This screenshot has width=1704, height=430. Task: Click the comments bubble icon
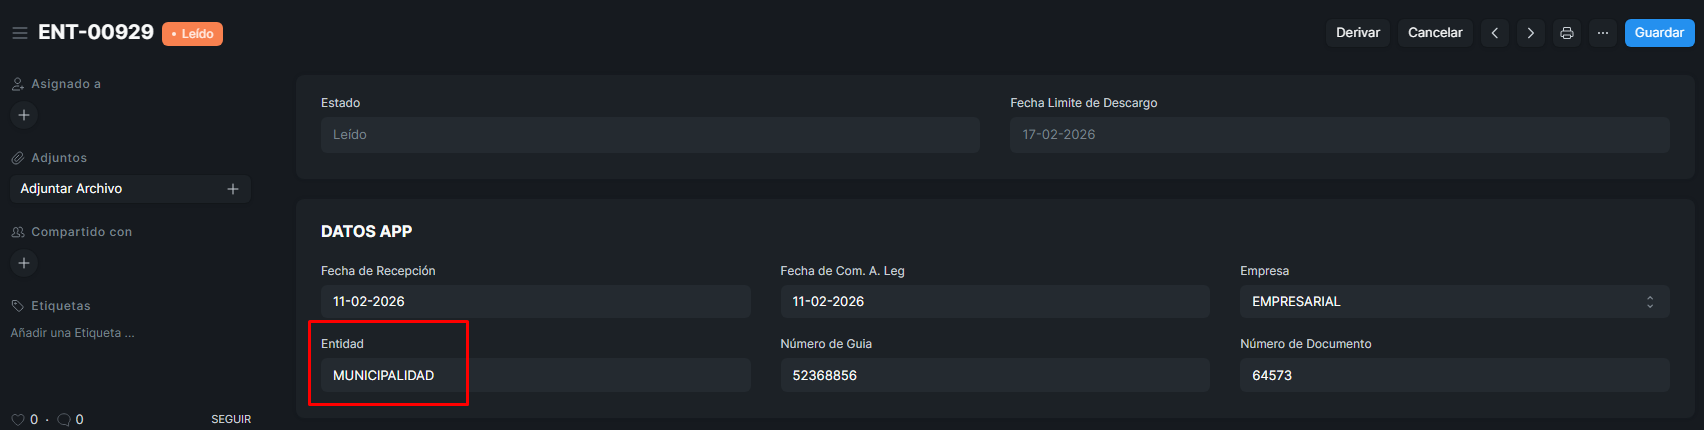pyautogui.click(x=64, y=420)
